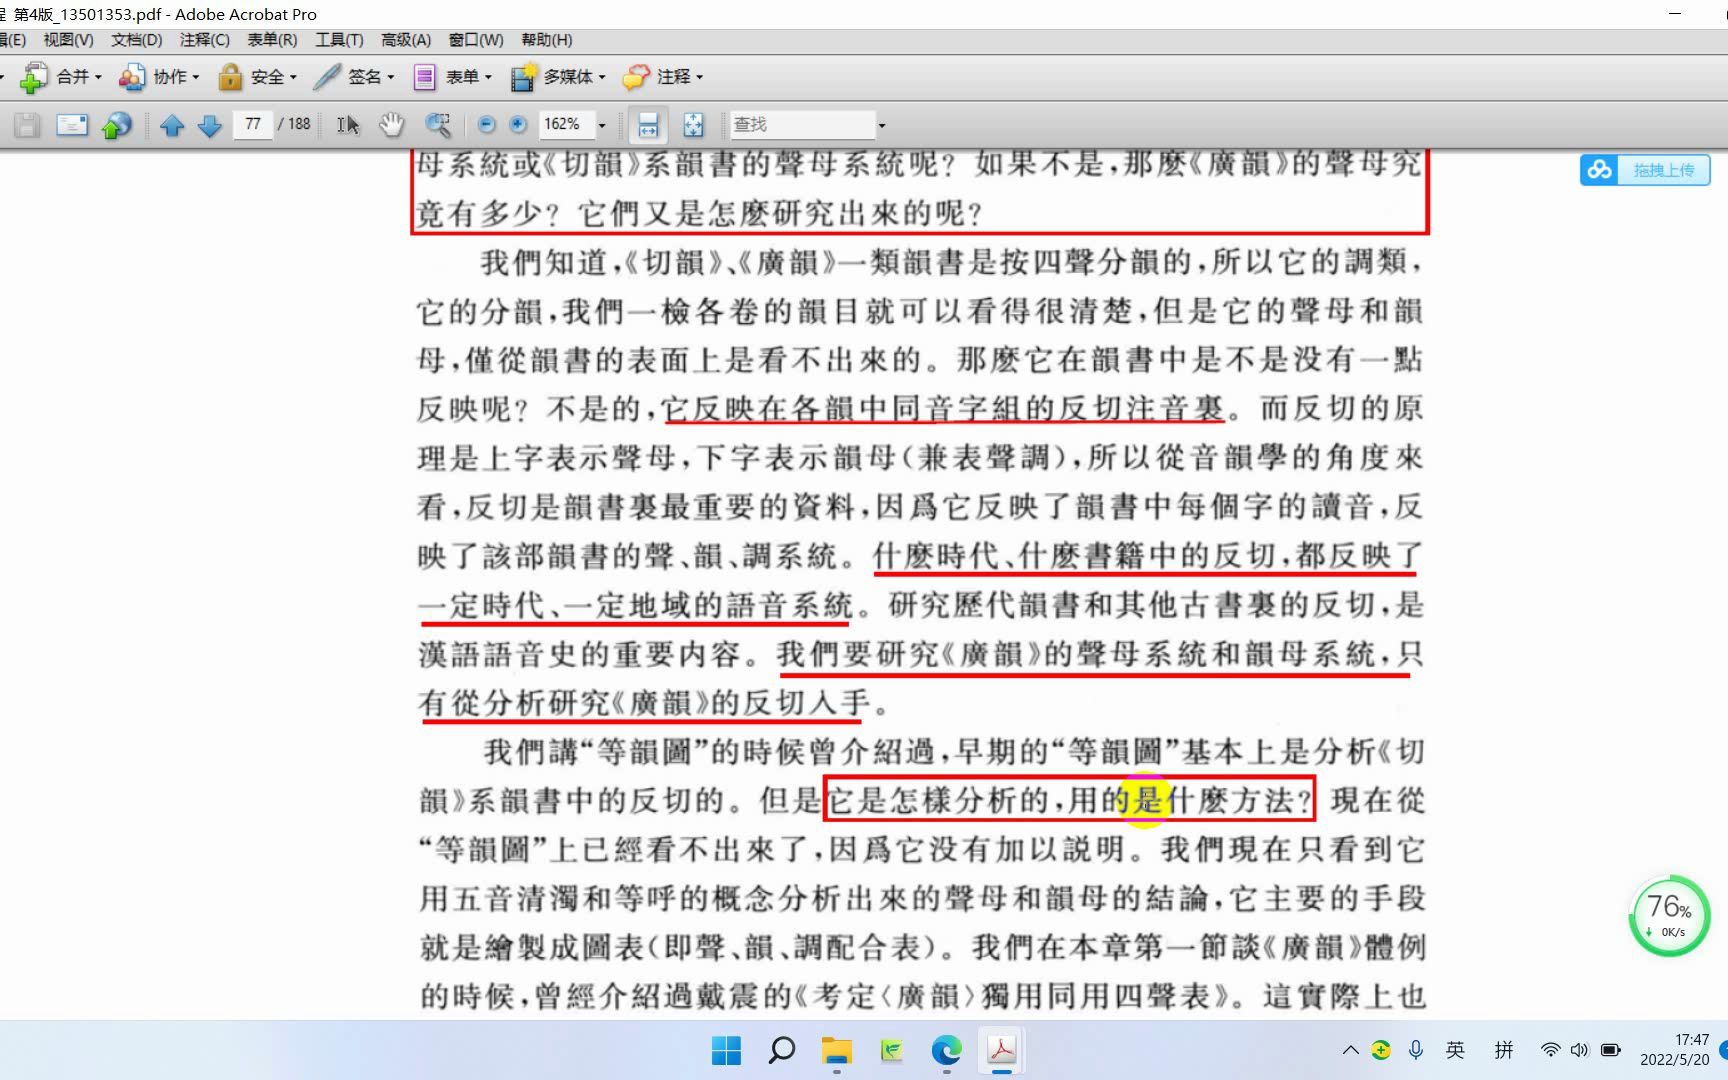Switch to Adobe Acrobat taskbar icon
Screen dimensions: 1728x1080
tap(1002, 1050)
